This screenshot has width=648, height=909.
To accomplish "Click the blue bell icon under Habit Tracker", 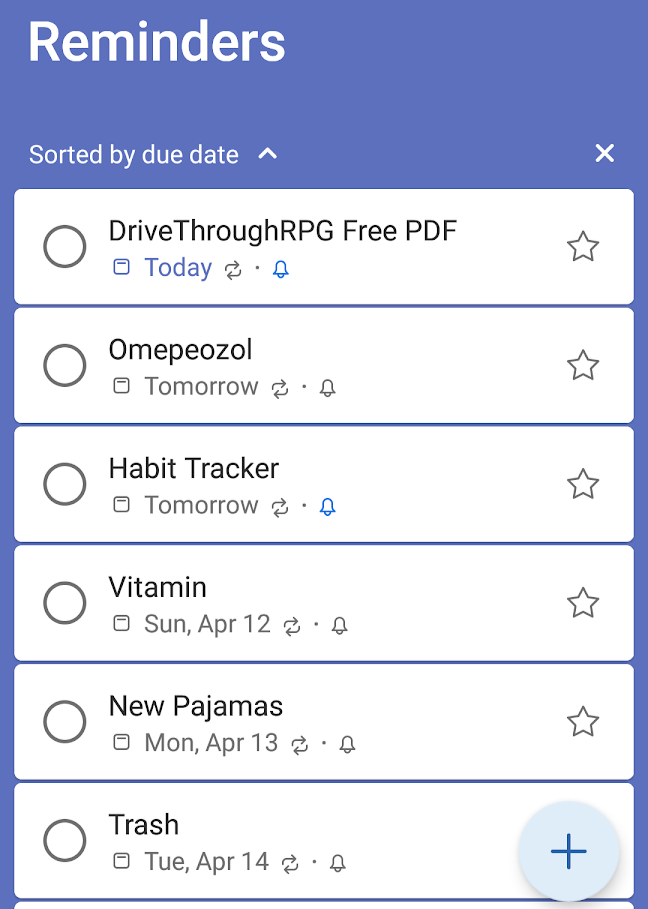I will pos(327,507).
